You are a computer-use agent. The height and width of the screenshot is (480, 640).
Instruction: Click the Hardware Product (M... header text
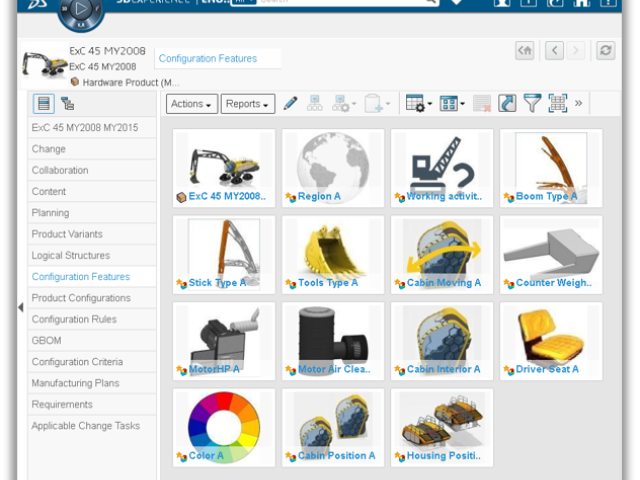(131, 82)
